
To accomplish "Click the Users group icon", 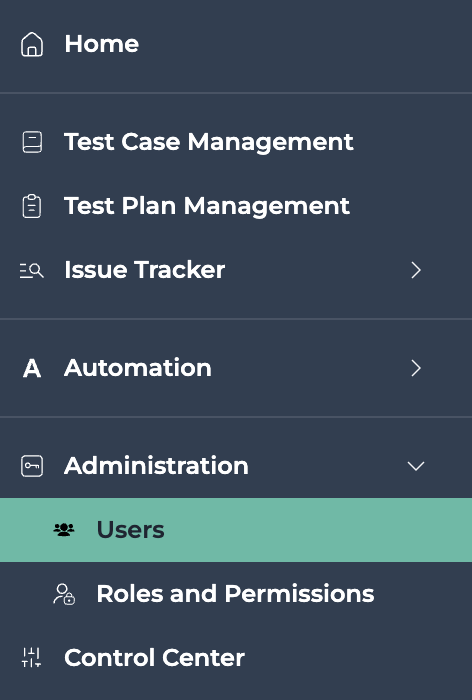I will pos(64,530).
